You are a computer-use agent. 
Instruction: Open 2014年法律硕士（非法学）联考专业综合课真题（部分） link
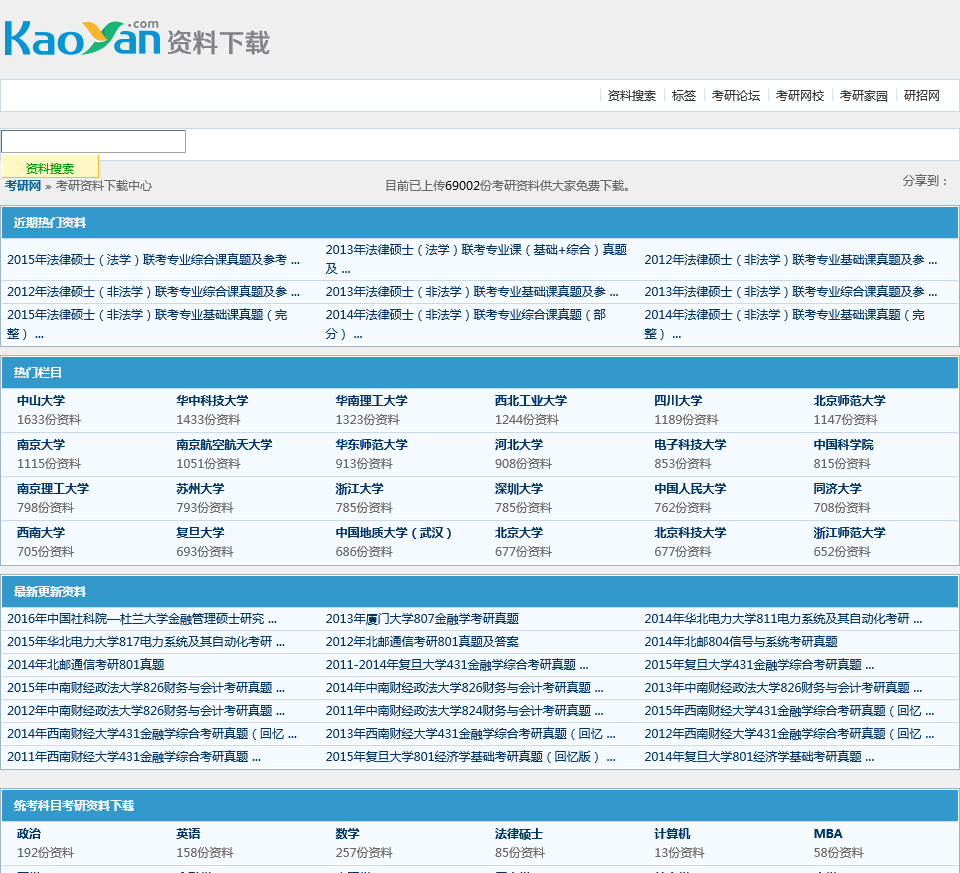(466, 324)
